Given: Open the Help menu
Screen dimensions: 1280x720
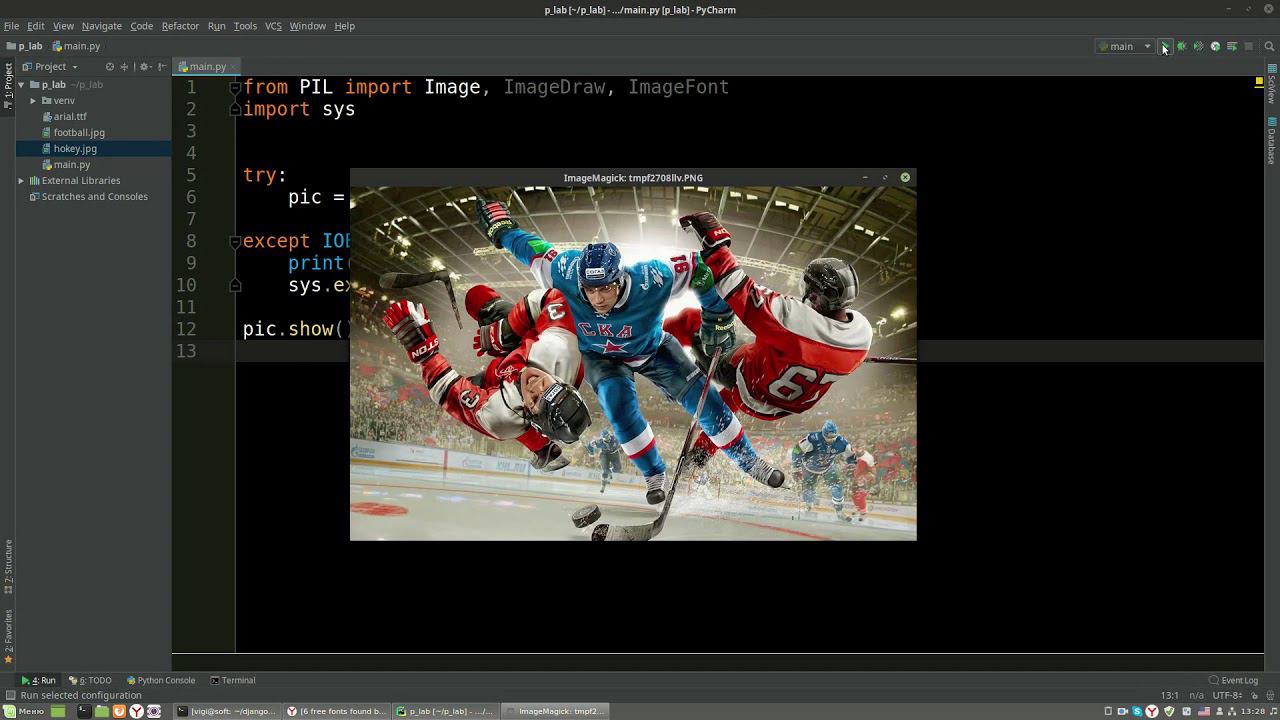Looking at the screenshot, I should coord(344,26).
